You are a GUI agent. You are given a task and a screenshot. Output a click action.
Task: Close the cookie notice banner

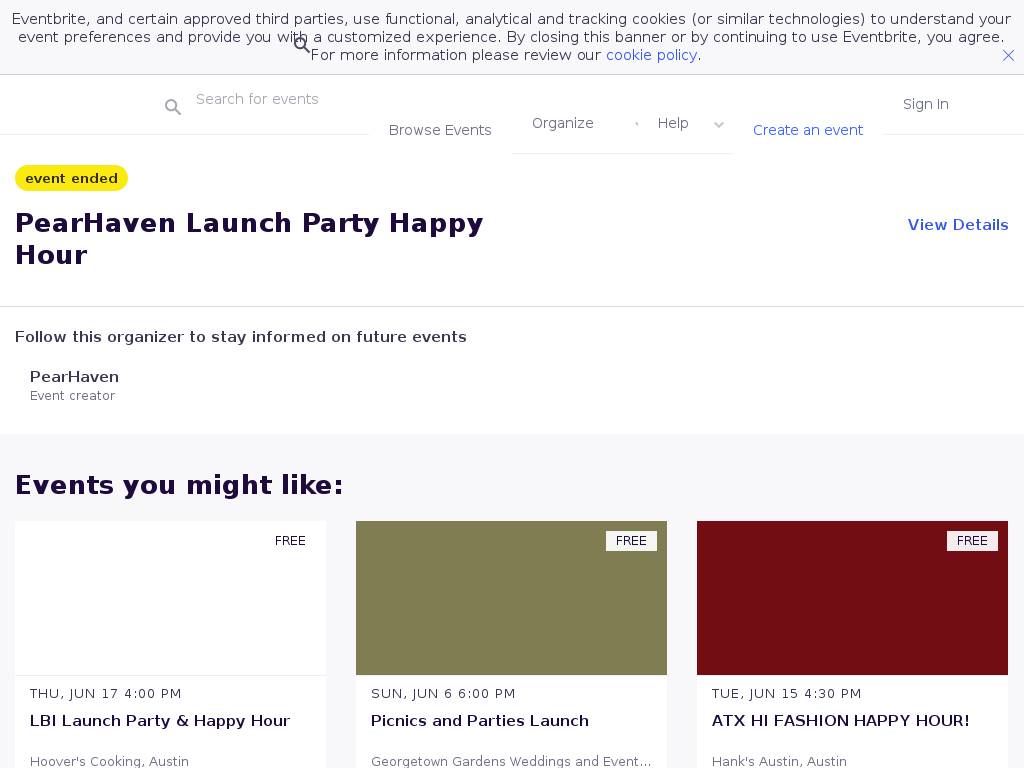[x=1008, y=56]
